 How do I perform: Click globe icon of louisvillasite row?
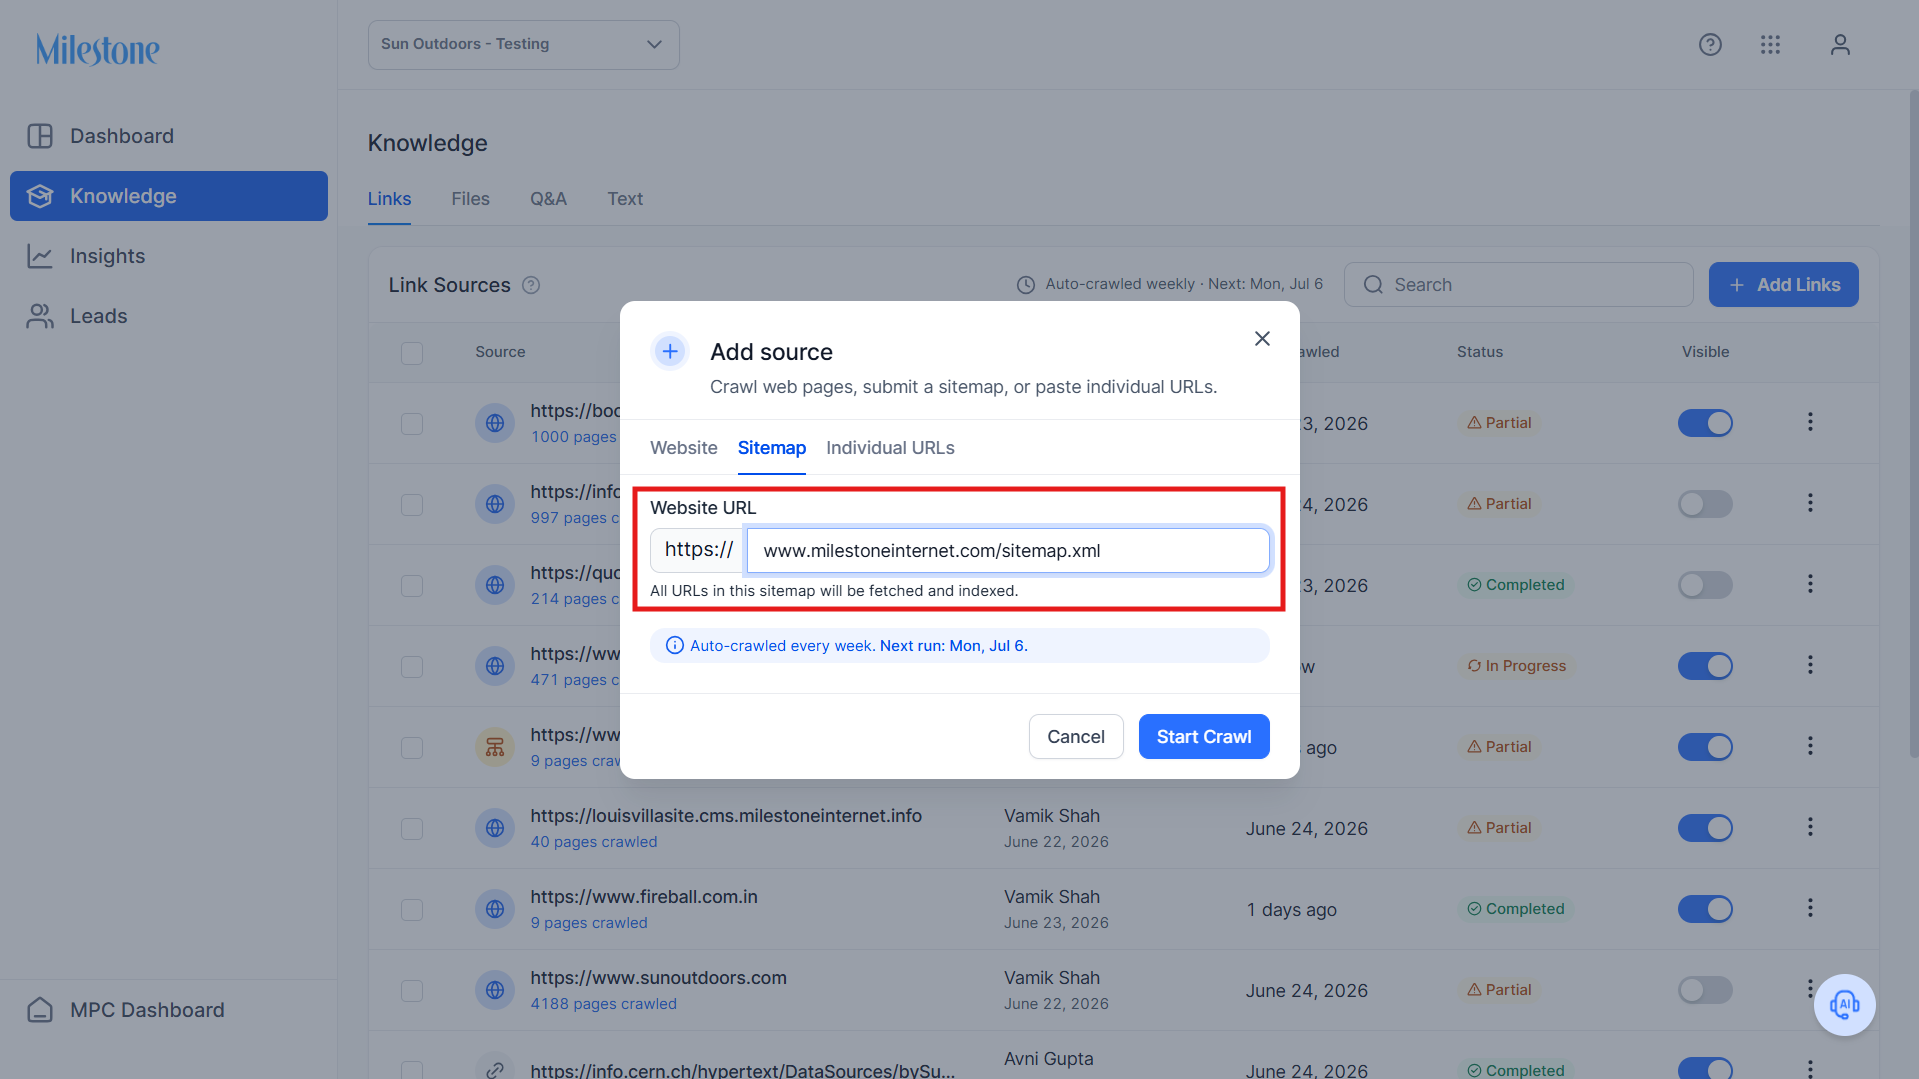point(495,828)
